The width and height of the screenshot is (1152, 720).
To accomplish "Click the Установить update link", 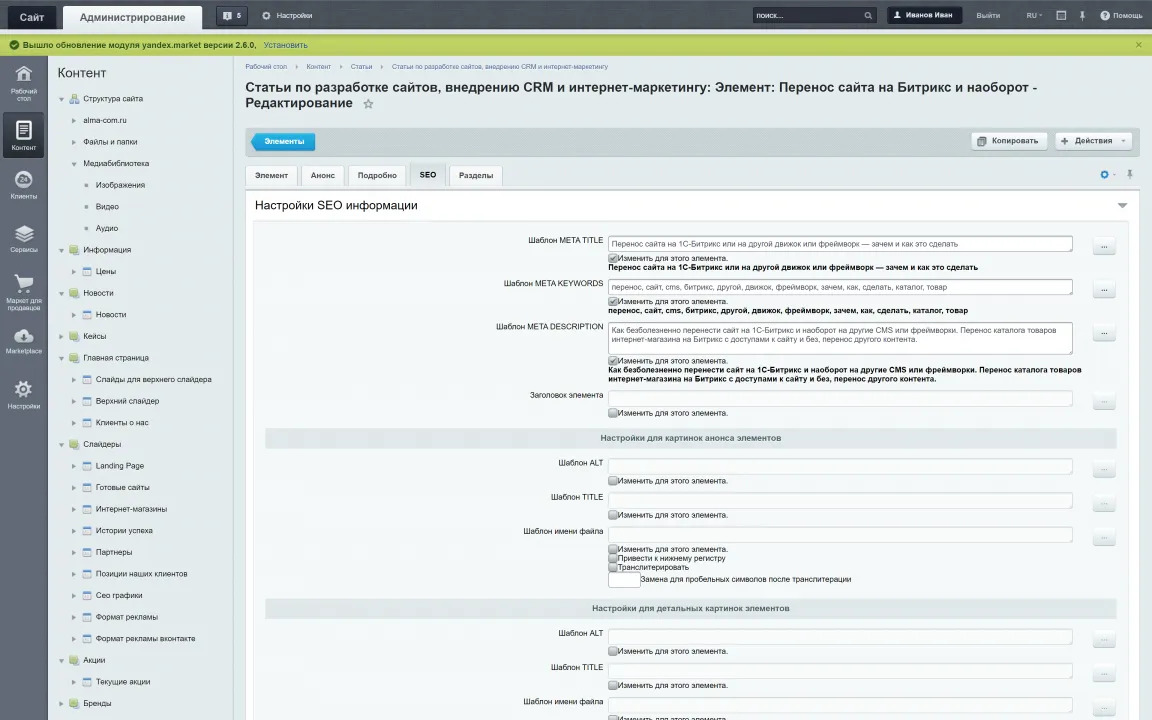I will pos(286,45).
